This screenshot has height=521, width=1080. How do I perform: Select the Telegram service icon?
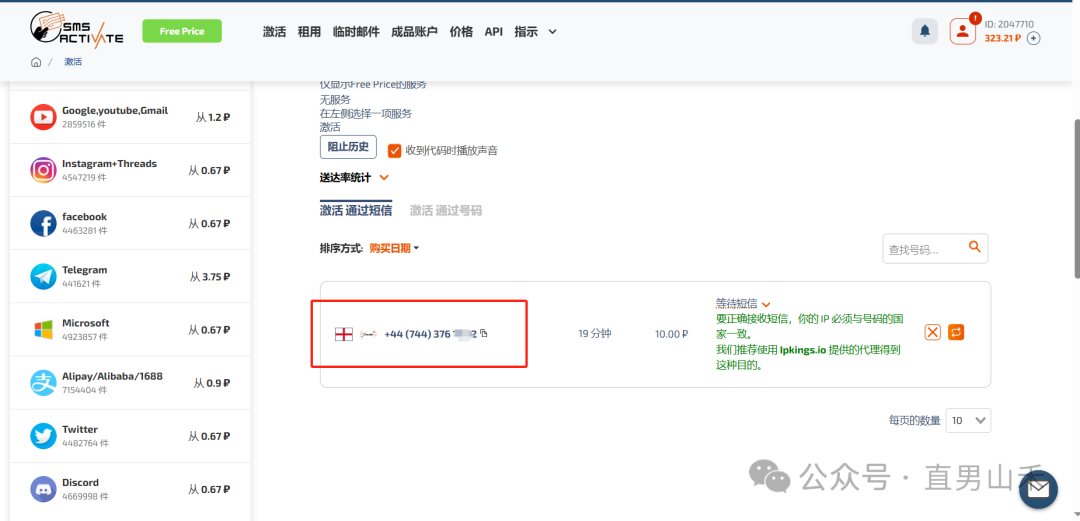pos(43,277)
